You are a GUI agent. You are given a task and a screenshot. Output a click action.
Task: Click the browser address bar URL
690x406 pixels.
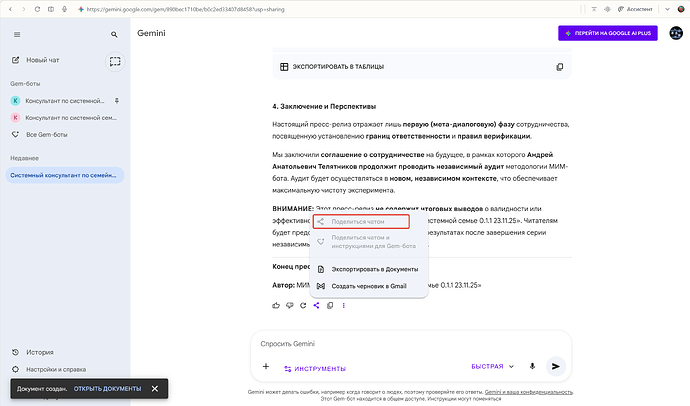(185, 9)
